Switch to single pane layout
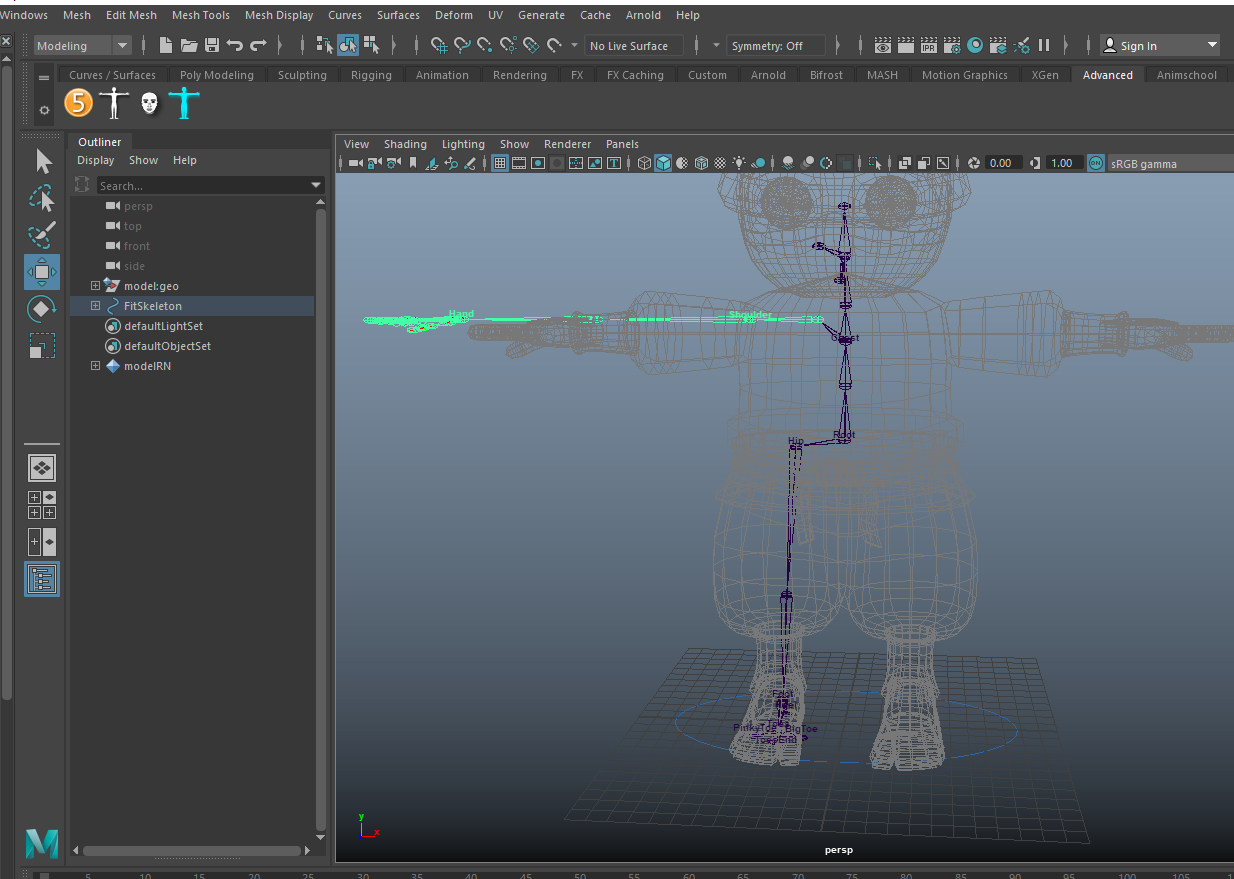 tap(42, 467)
